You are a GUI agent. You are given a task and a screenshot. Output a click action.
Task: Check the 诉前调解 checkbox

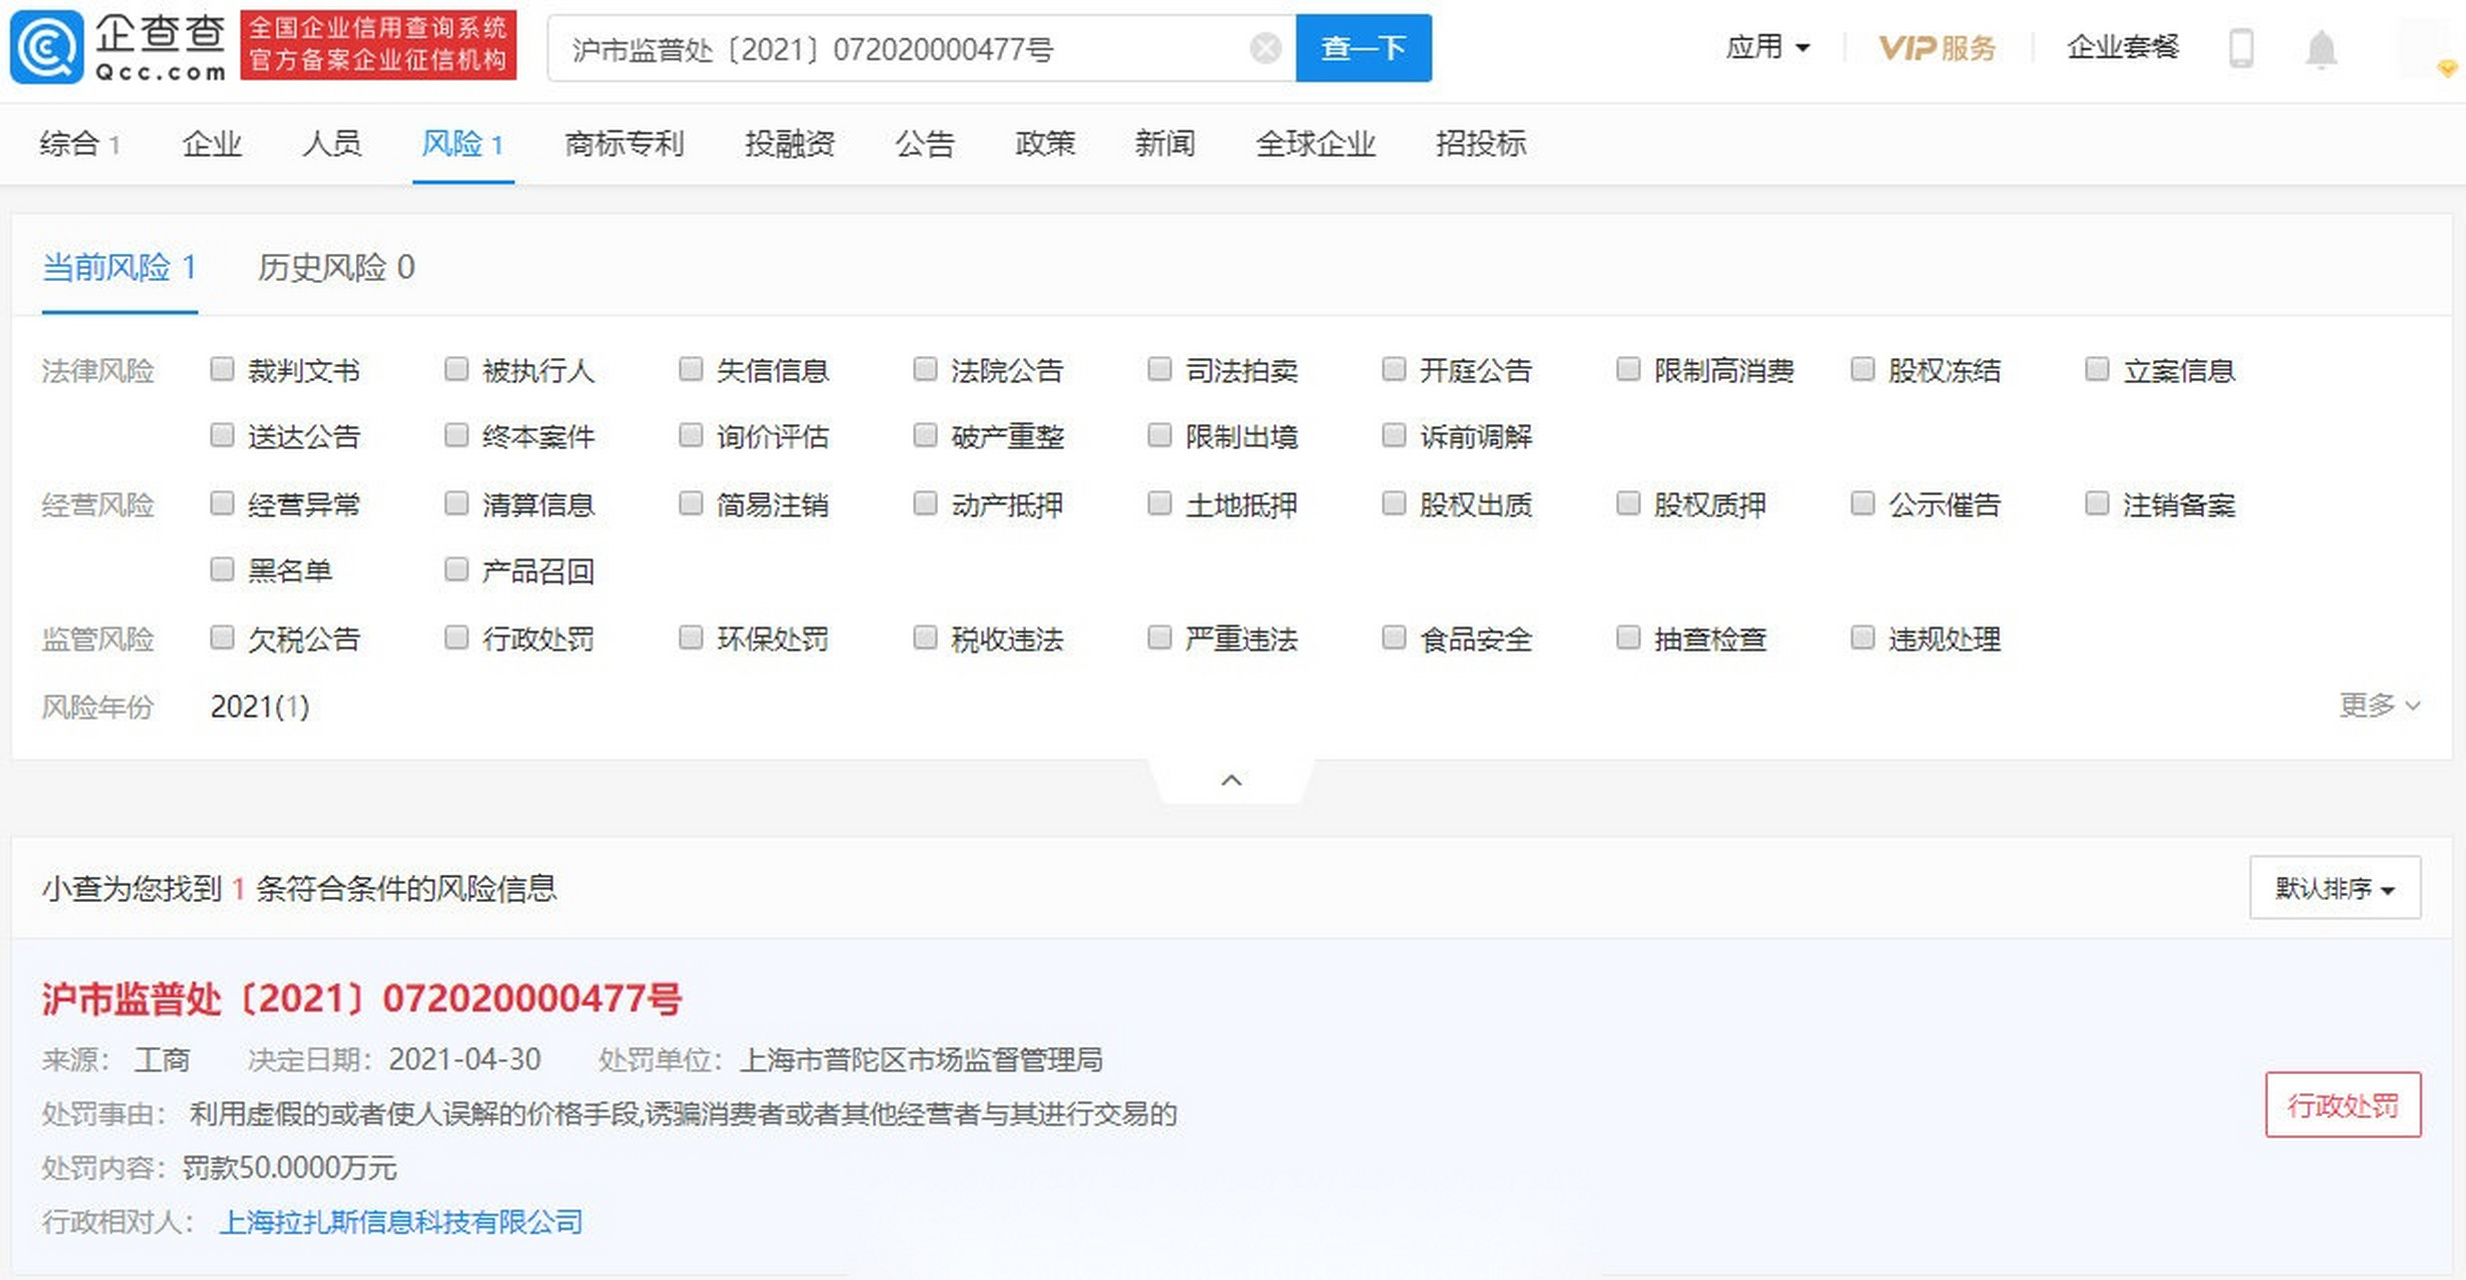[x=1394, y=435]
